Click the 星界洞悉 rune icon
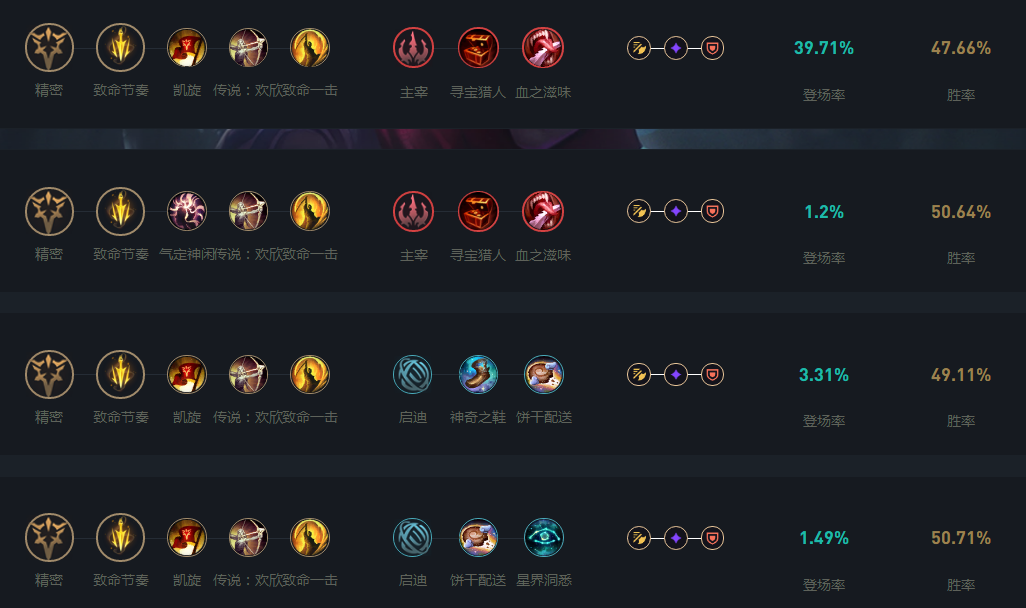Screen dimensions: 1026x608 pyautogui.click(x=544, y=538)
